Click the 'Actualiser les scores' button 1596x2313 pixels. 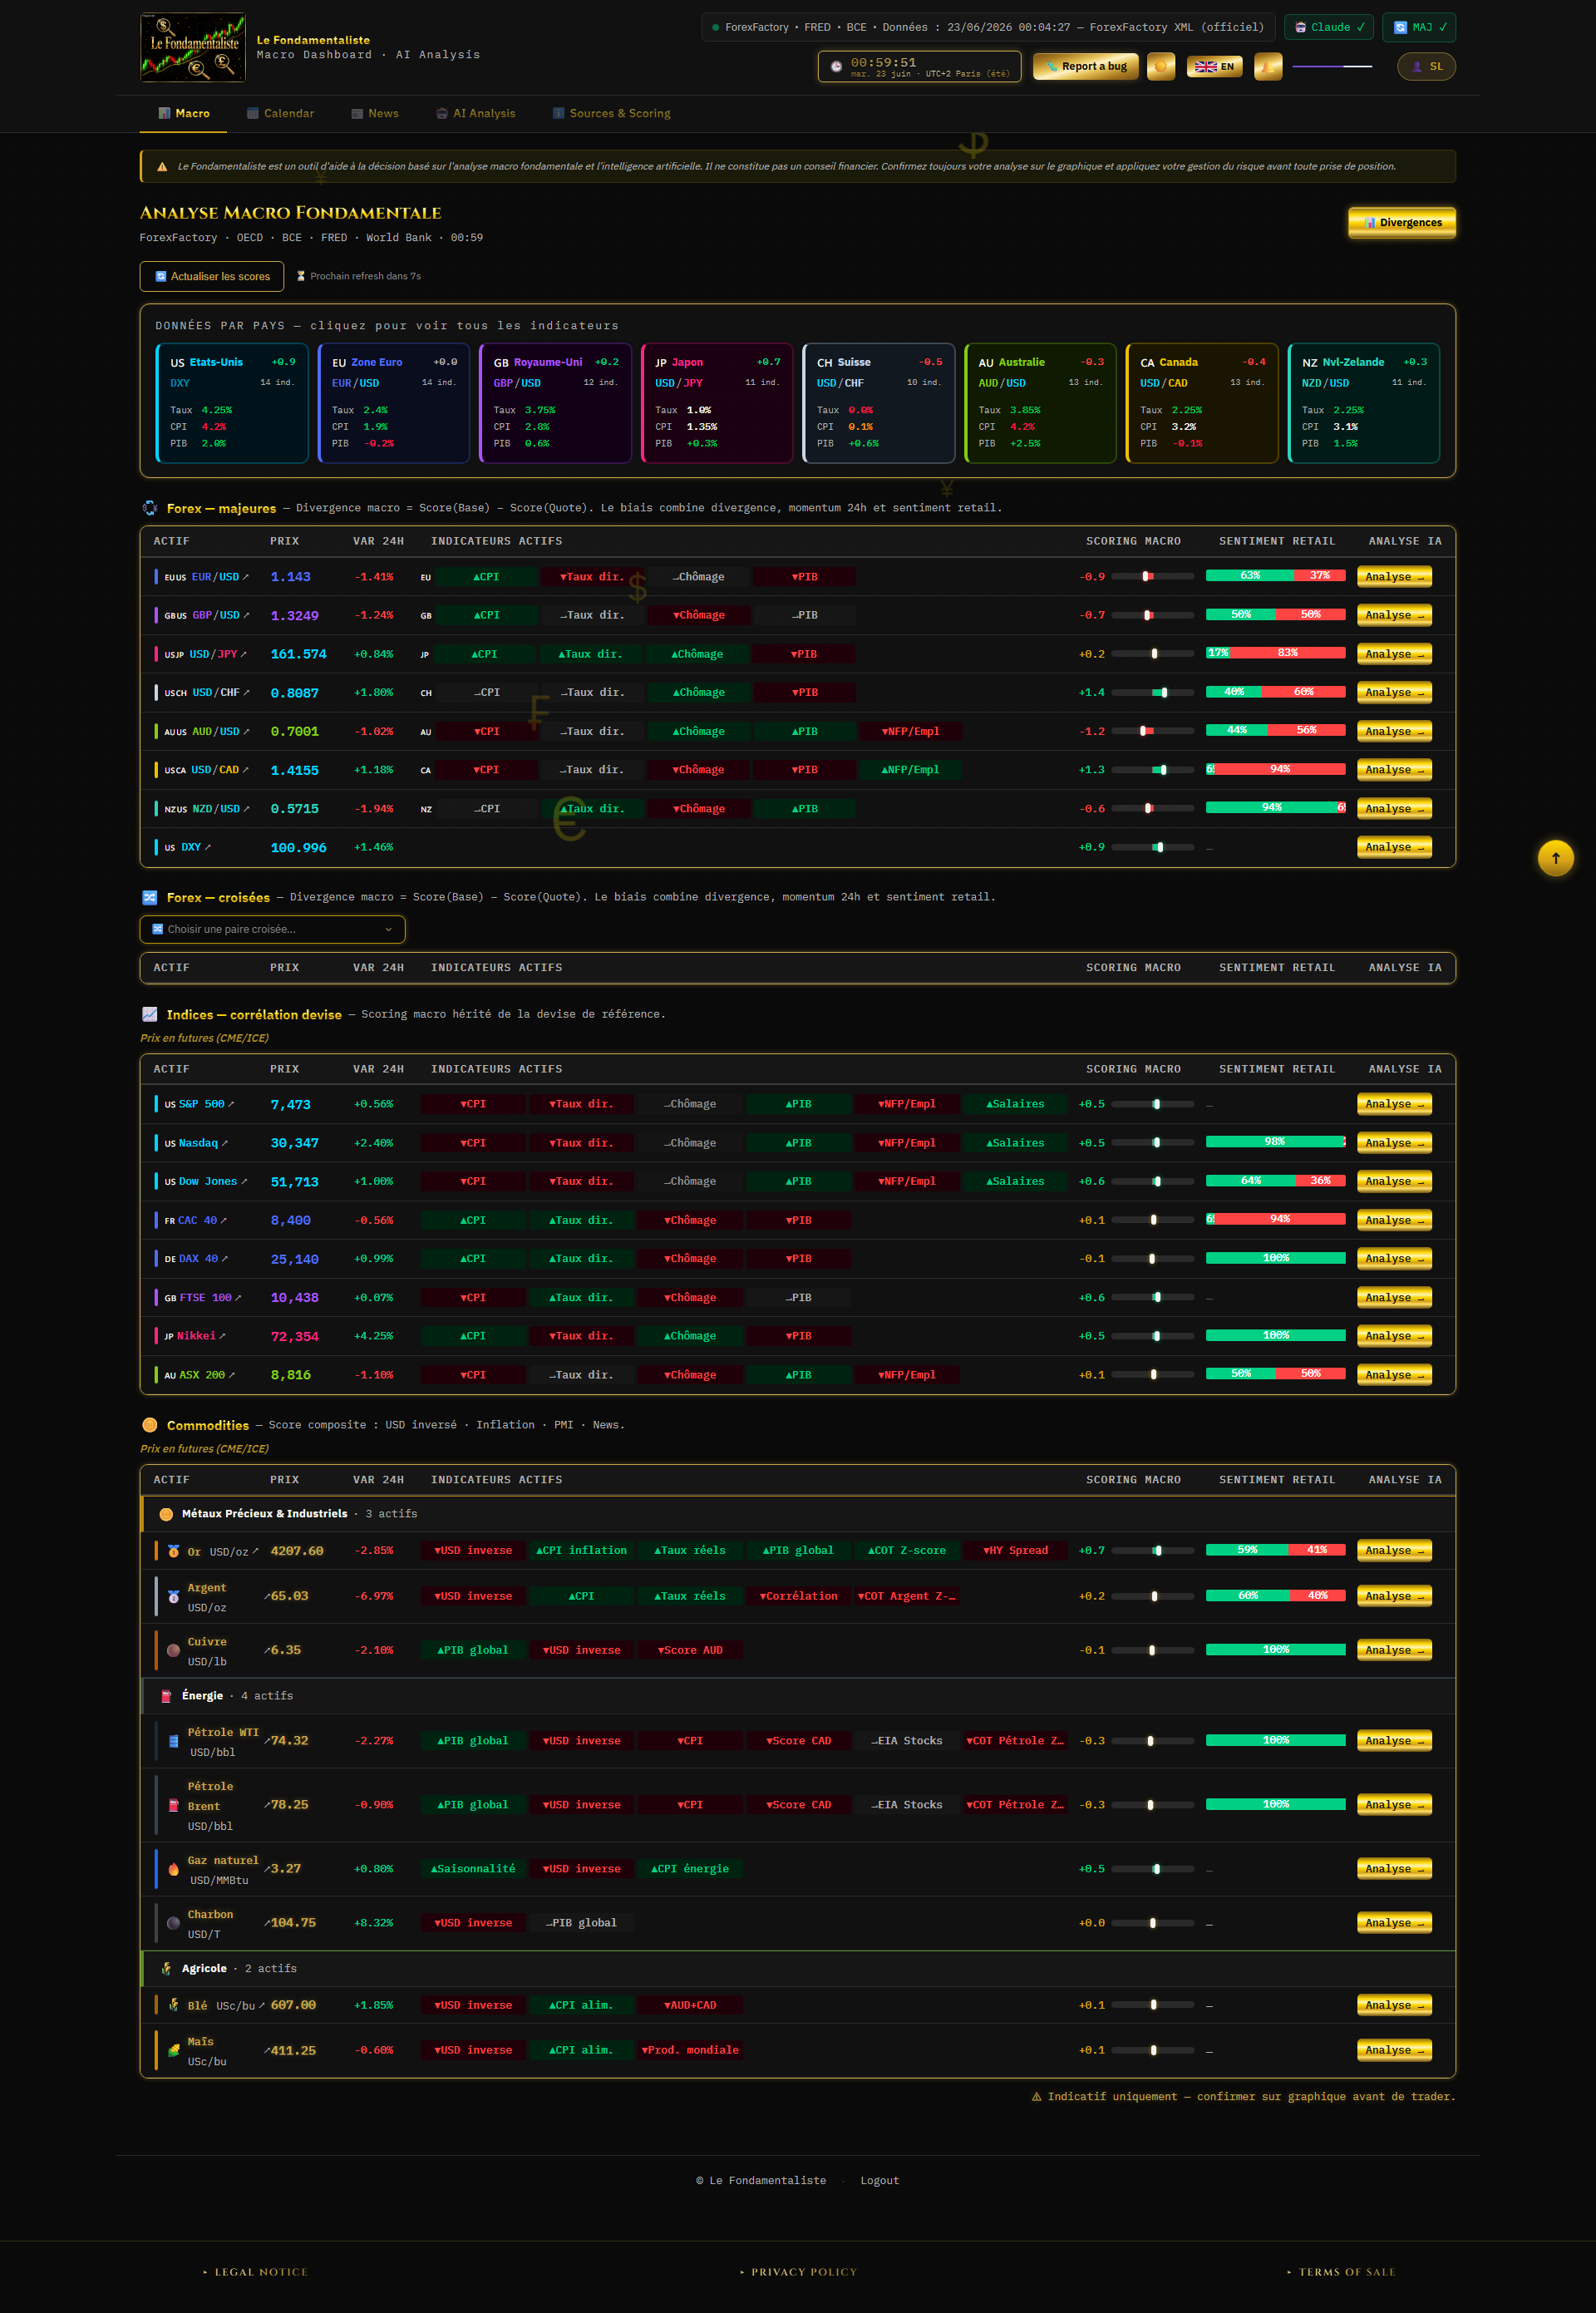212,276
